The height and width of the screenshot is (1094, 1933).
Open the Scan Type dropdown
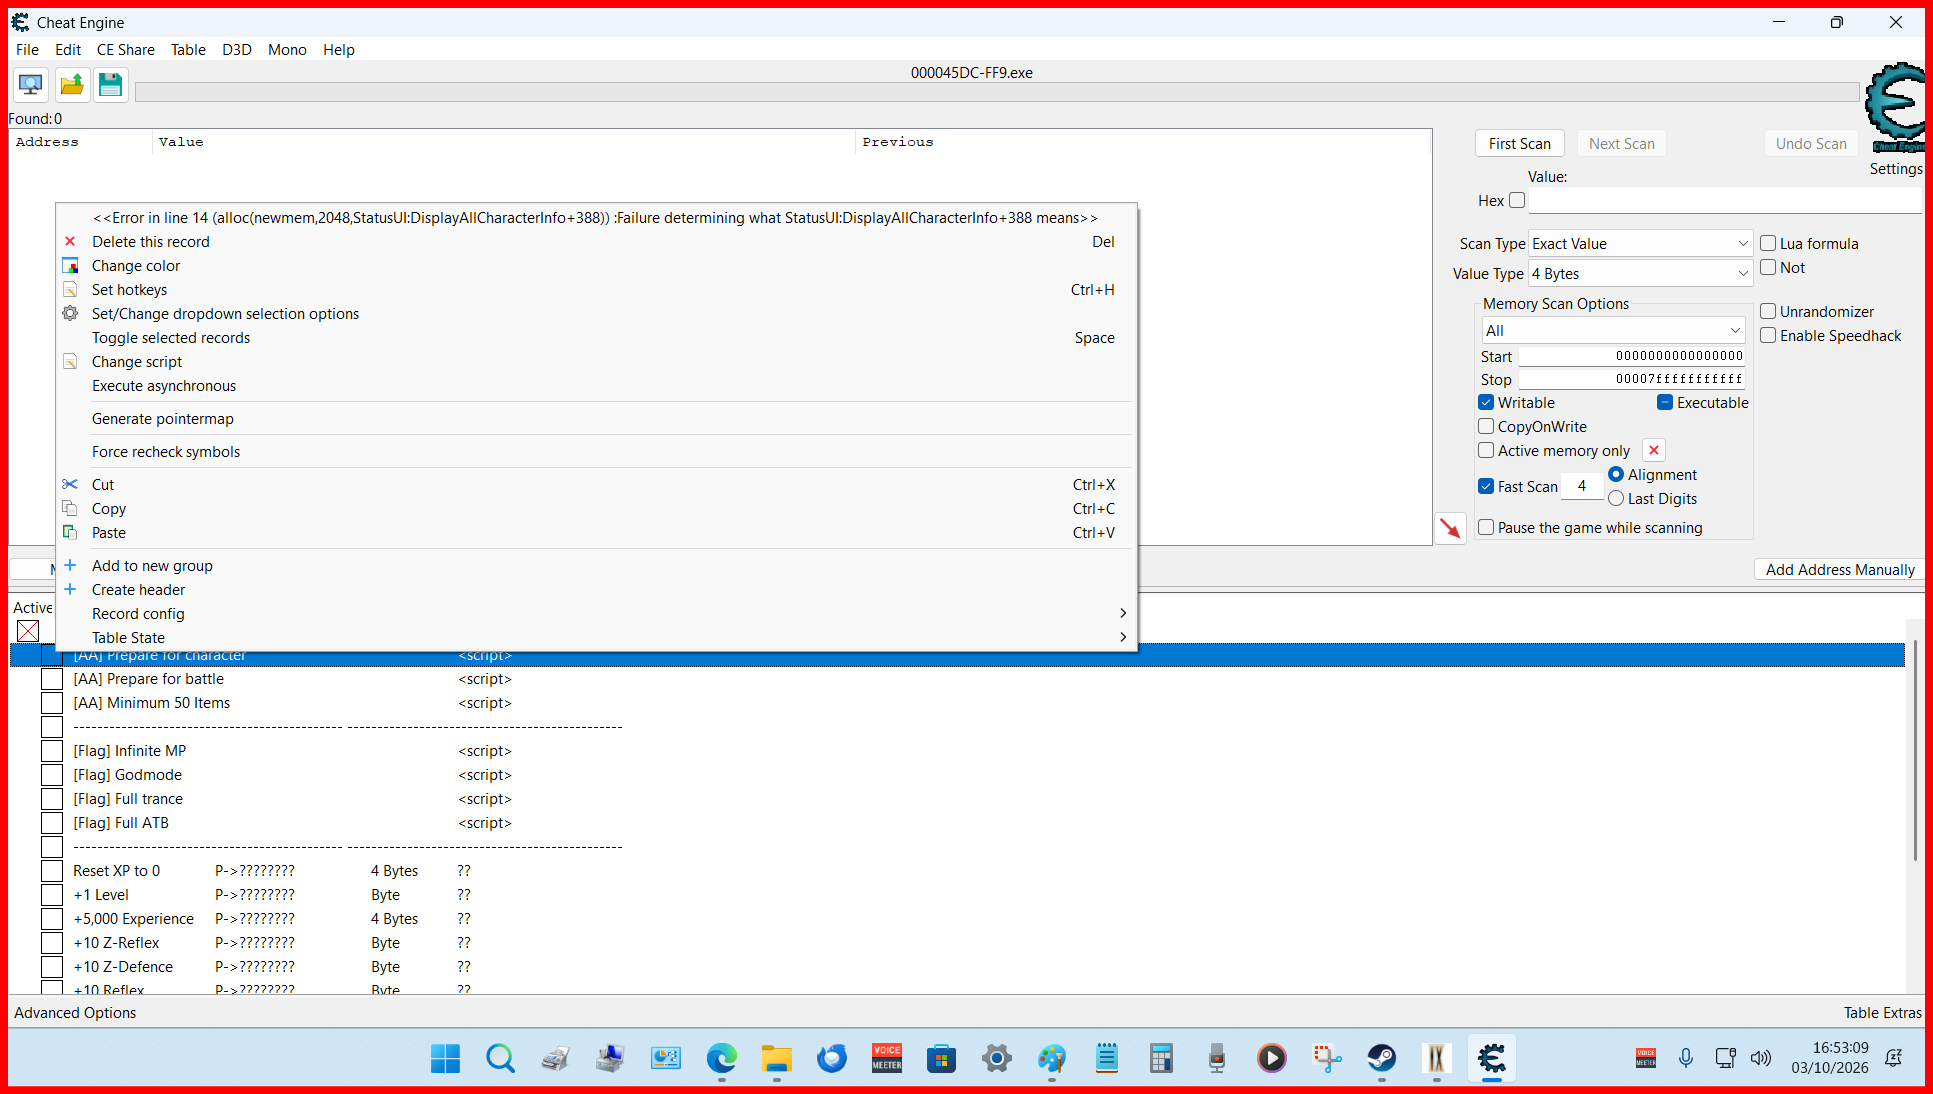pyautogui.click(x=1640, y=244)
